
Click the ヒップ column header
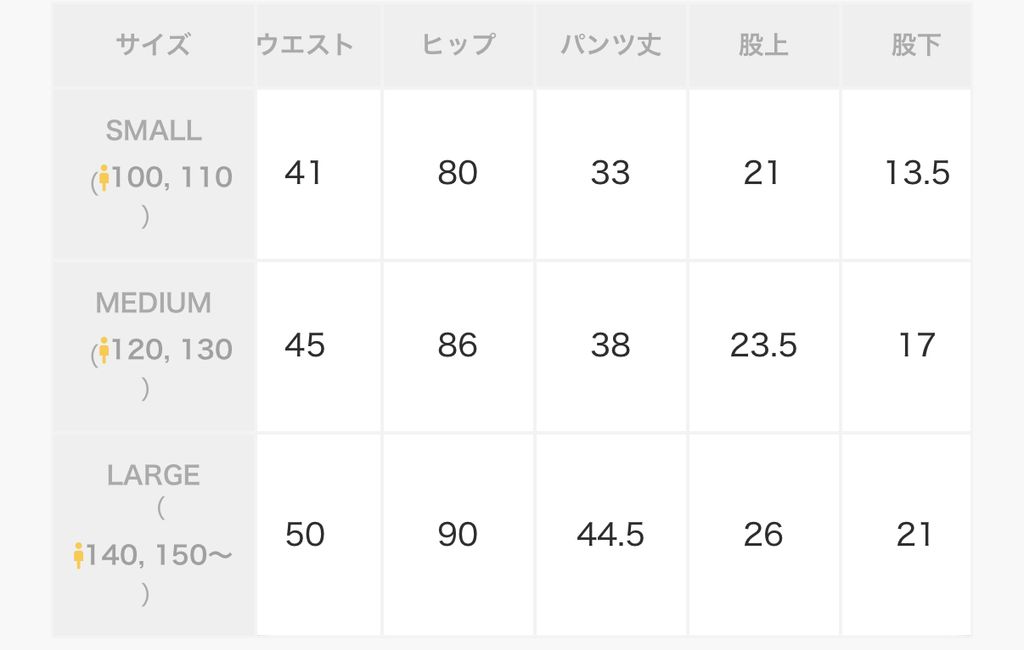(458, 45)
